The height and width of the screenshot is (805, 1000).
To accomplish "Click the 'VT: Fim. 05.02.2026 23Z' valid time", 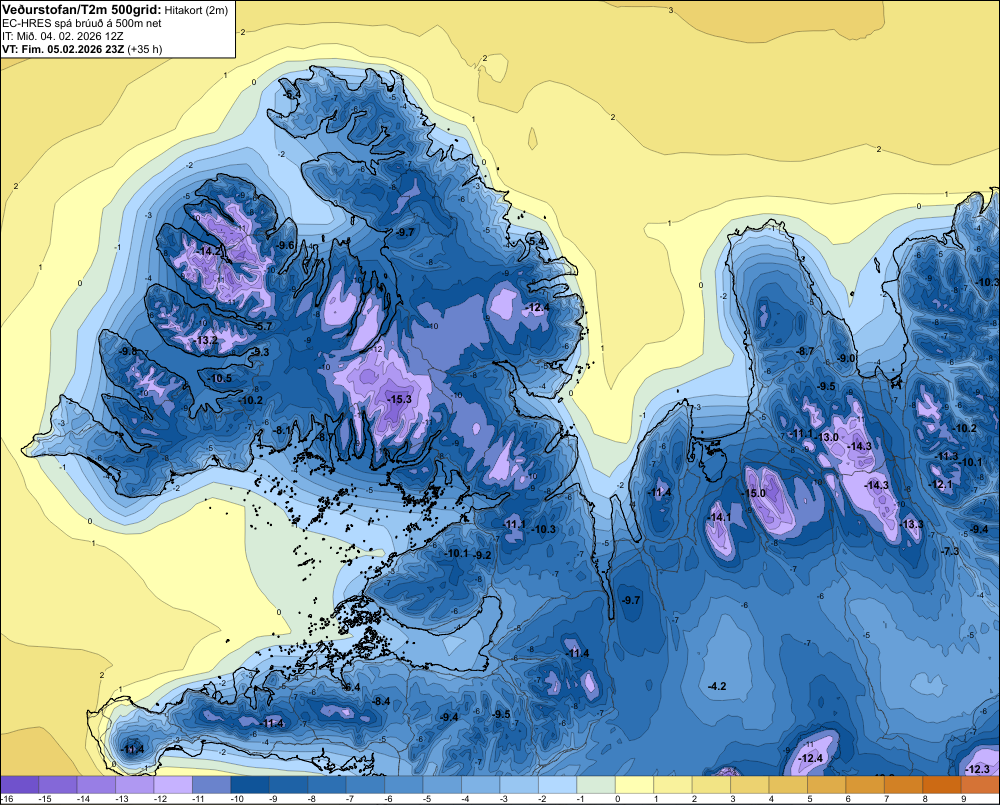I will [x=64, y=49].
